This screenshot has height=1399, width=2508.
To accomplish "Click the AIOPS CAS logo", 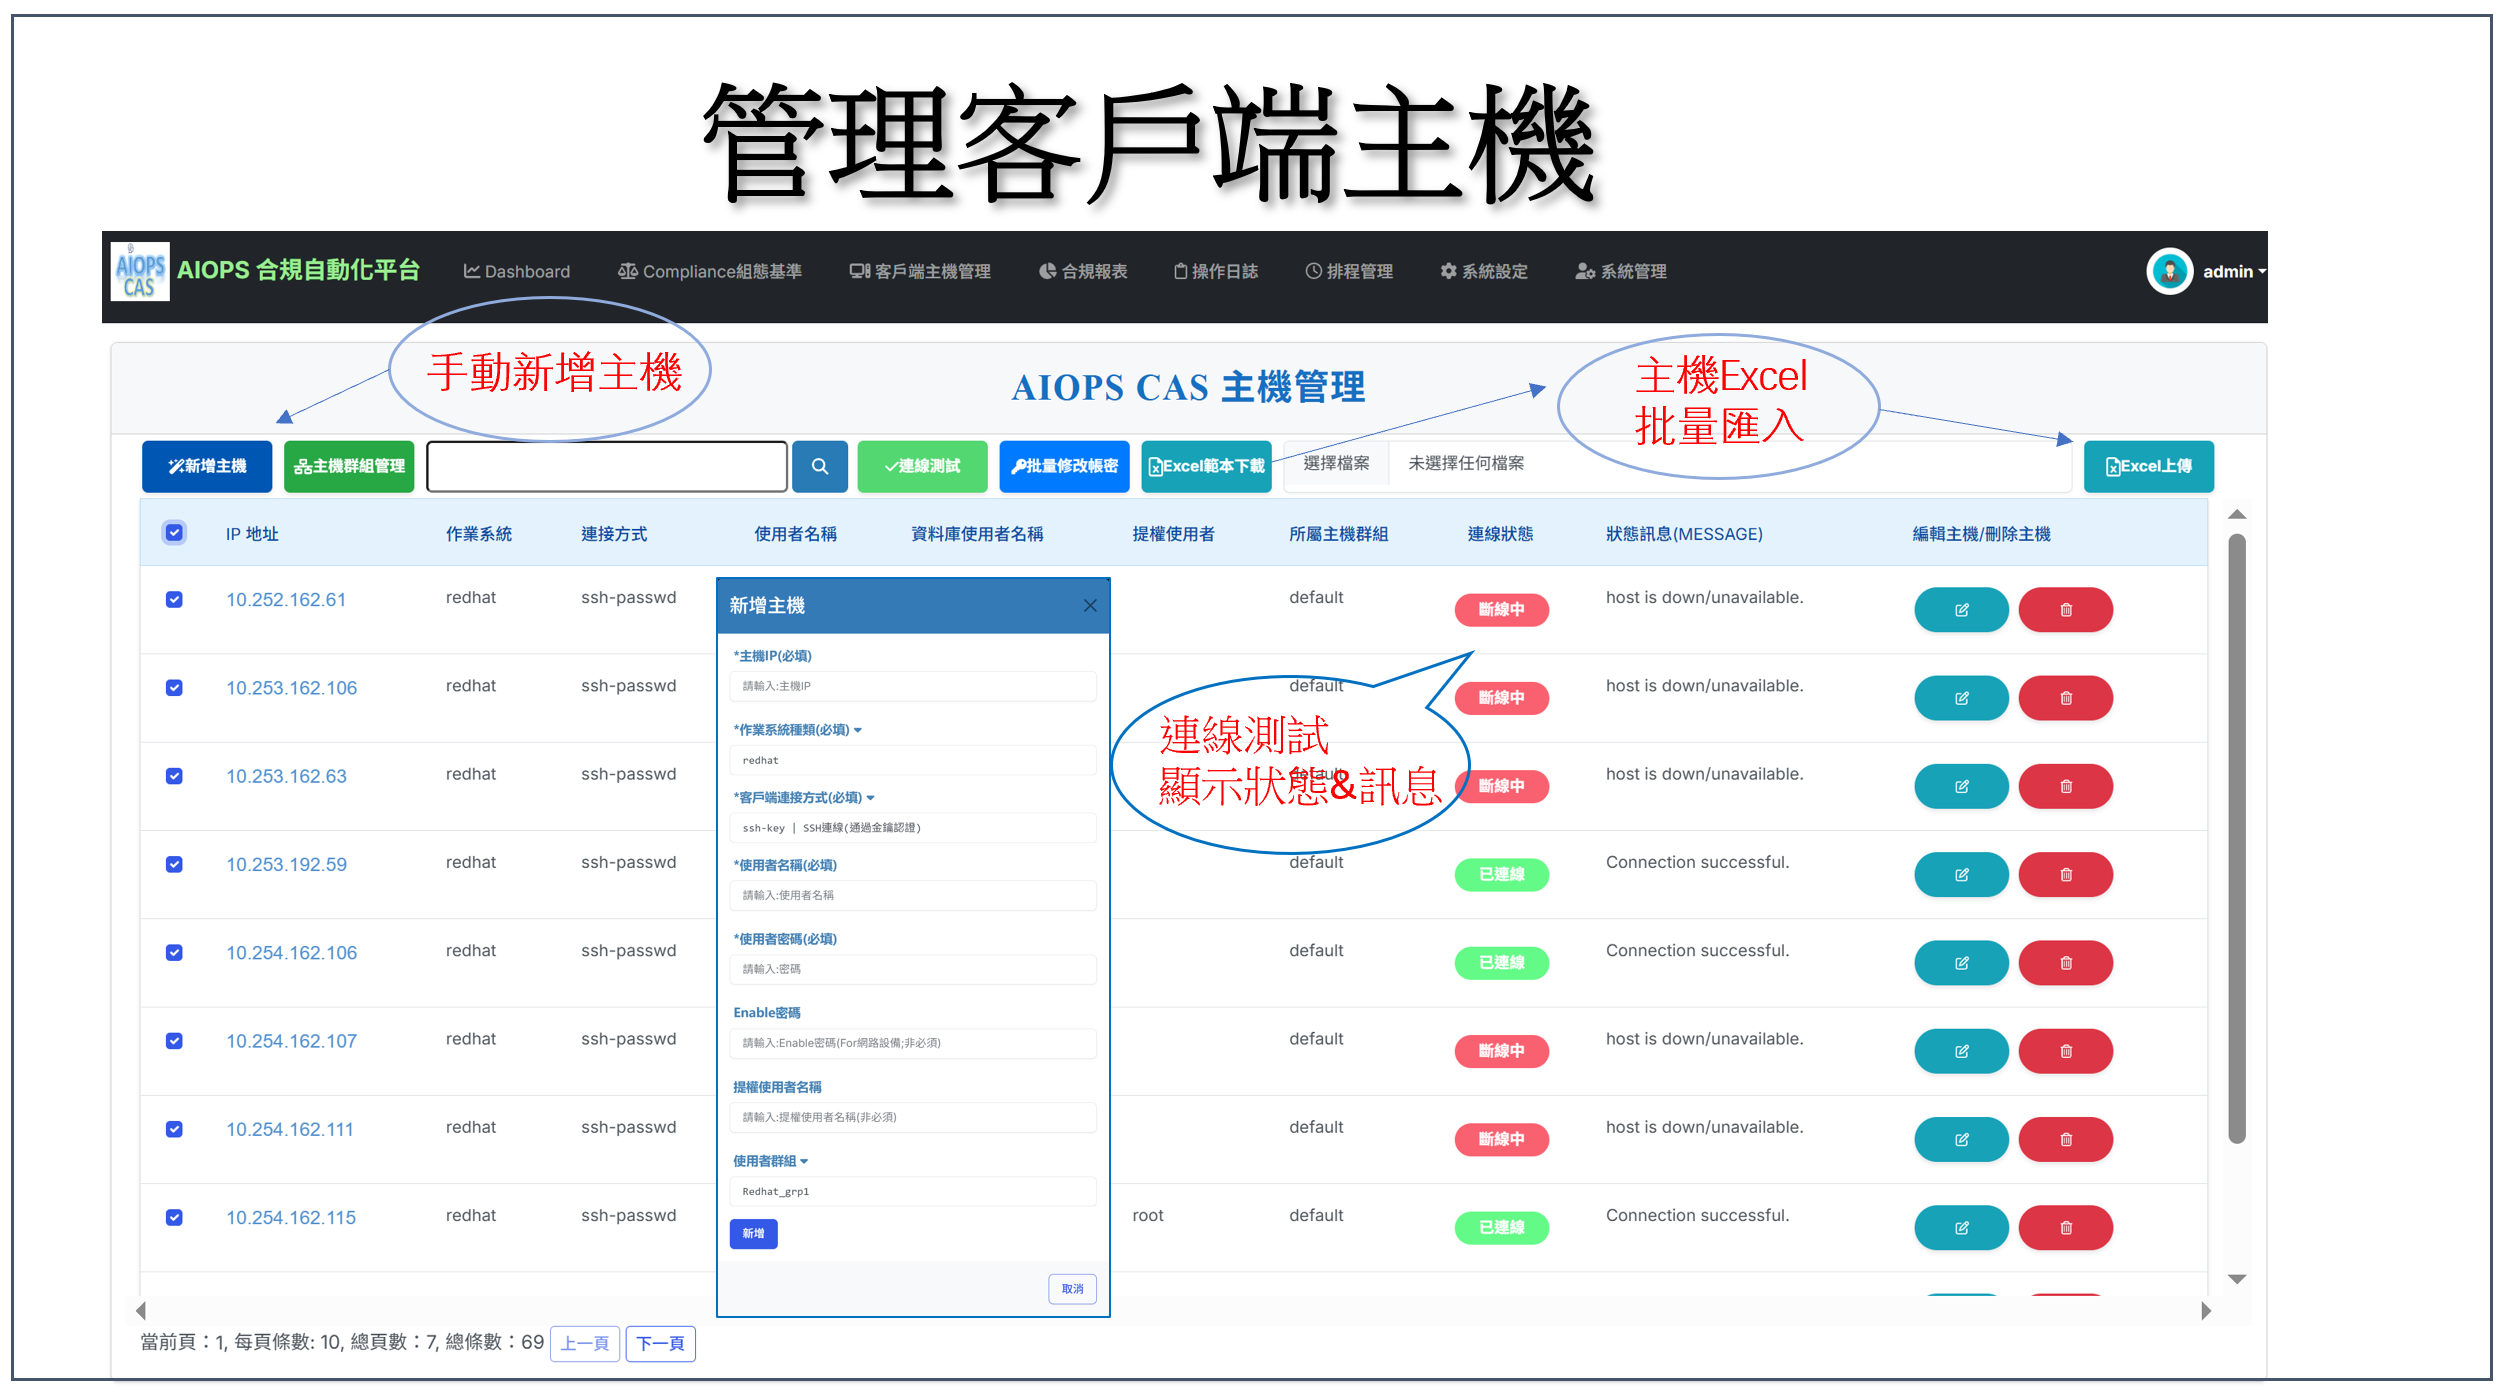I will tap(139, 272).
